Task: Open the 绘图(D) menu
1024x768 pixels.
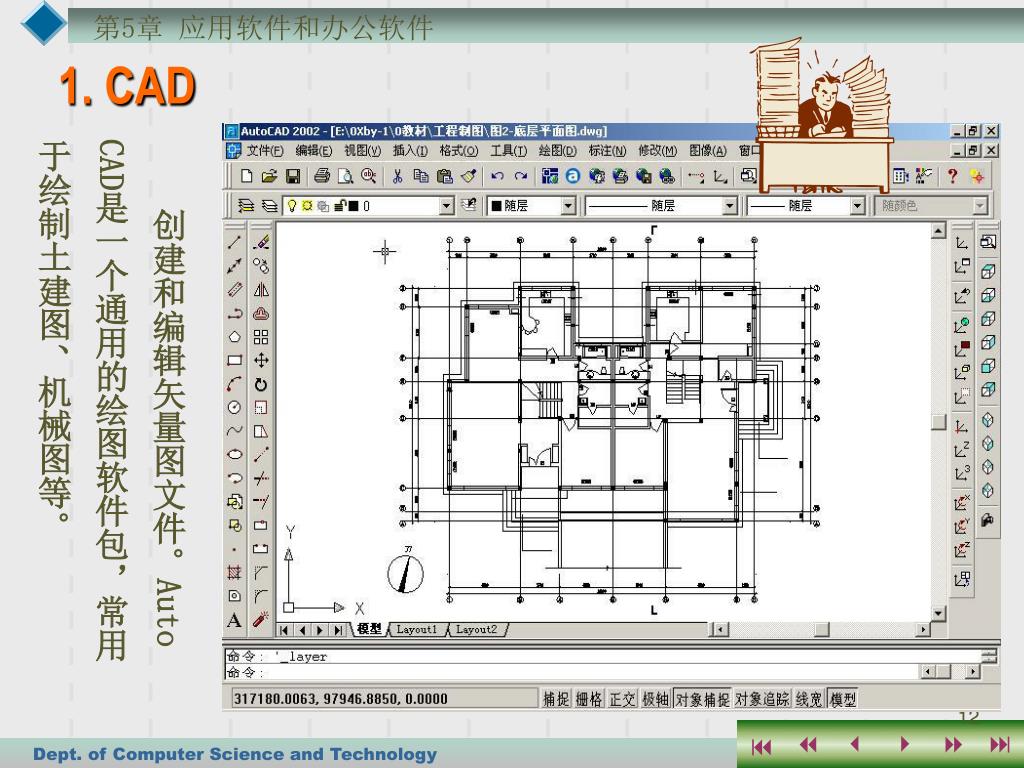Action: coord(558,151)
